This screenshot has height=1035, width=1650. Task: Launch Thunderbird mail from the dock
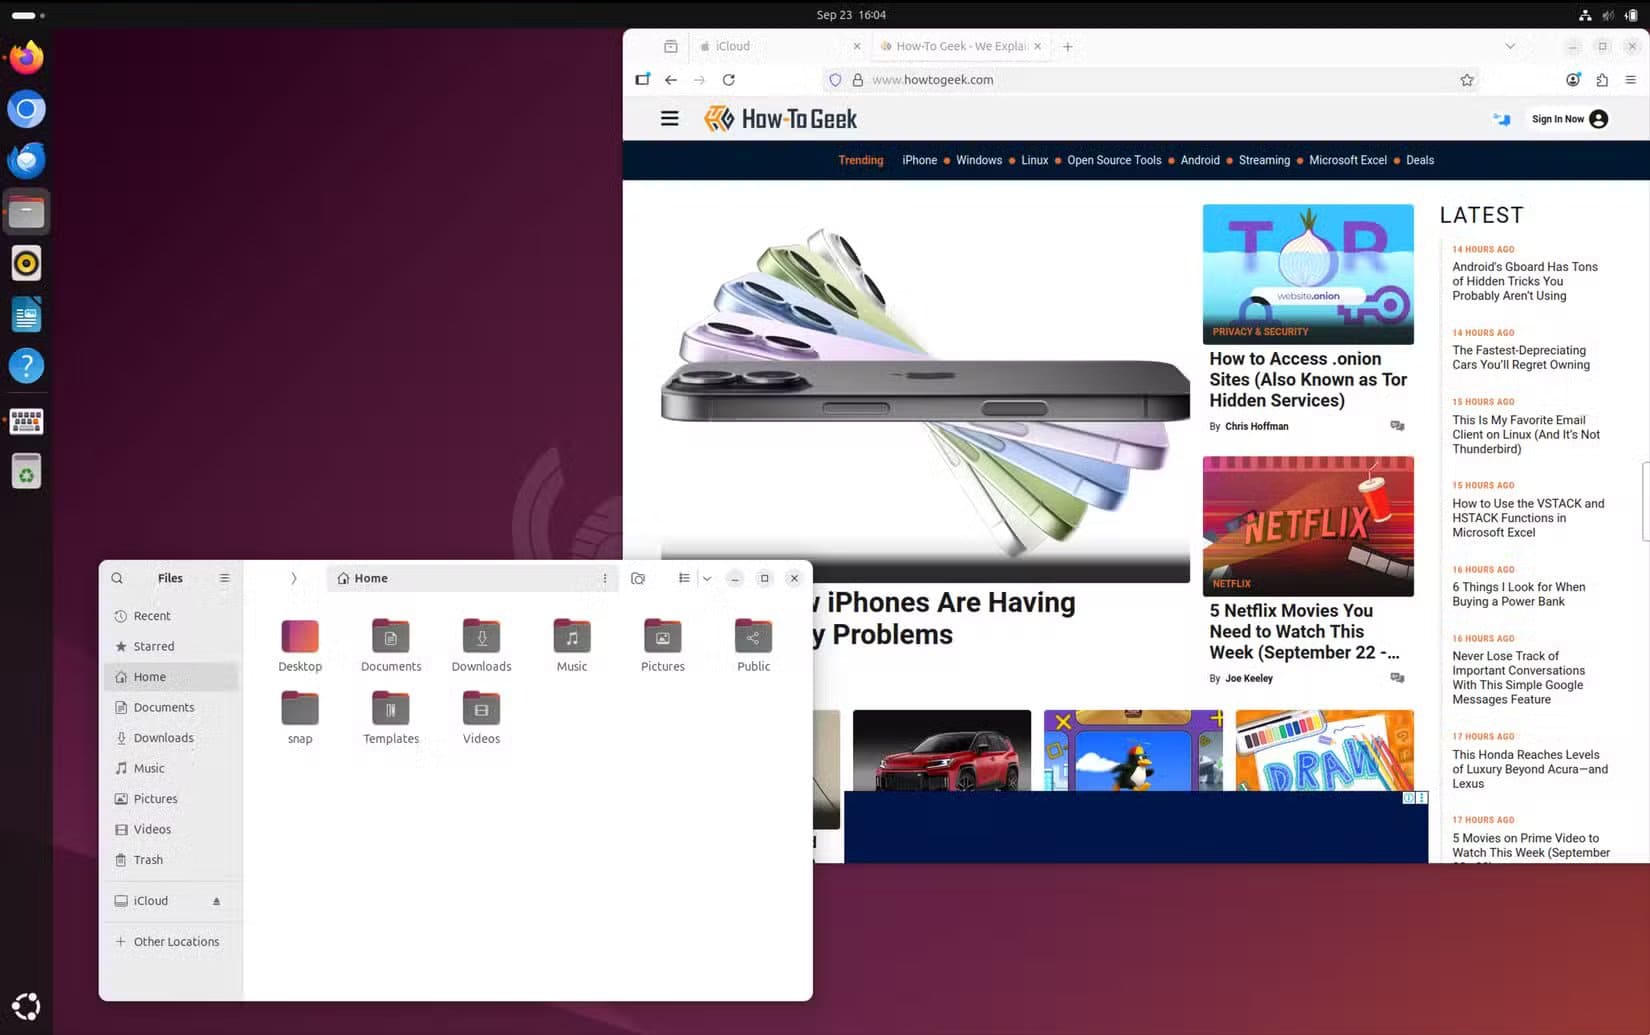(26, 160)
